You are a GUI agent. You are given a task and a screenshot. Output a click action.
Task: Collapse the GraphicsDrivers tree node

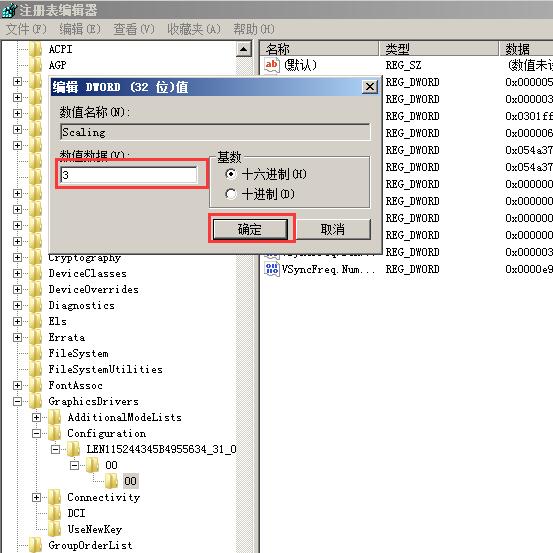point(17,401)
